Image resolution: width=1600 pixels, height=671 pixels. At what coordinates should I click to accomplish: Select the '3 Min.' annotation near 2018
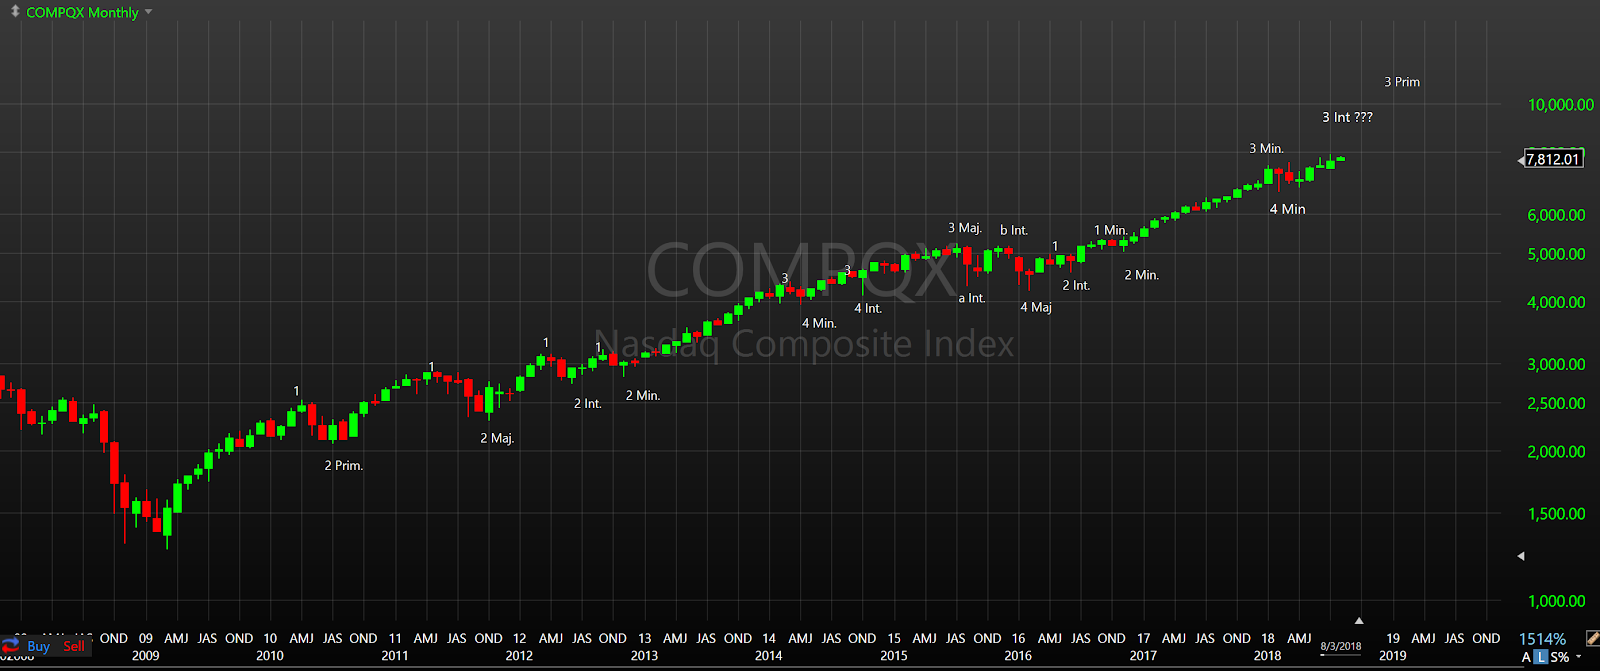click(1266, 148)
